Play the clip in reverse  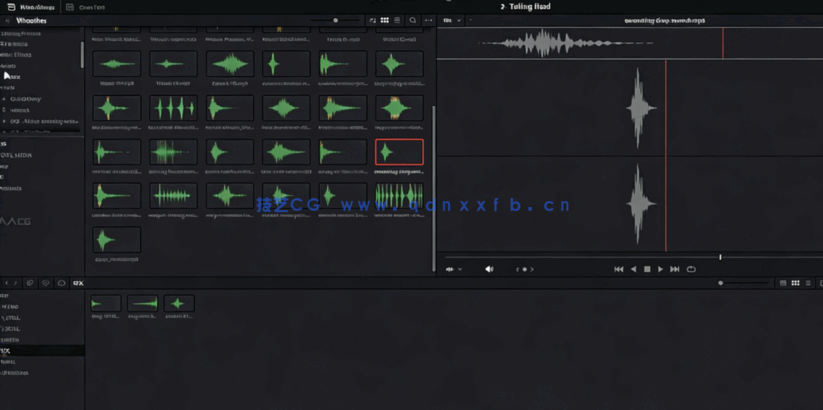634,269
